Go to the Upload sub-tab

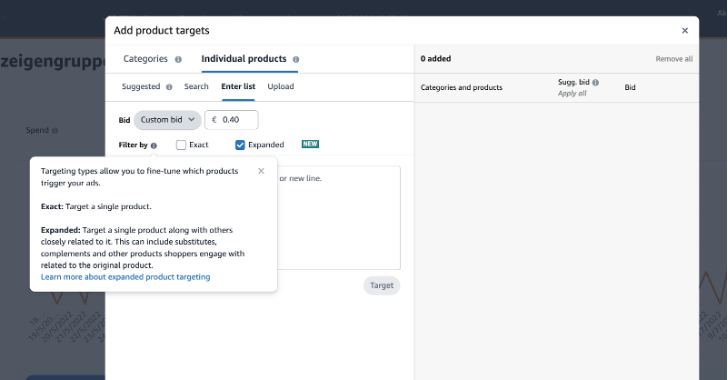[x=280, y=86]
